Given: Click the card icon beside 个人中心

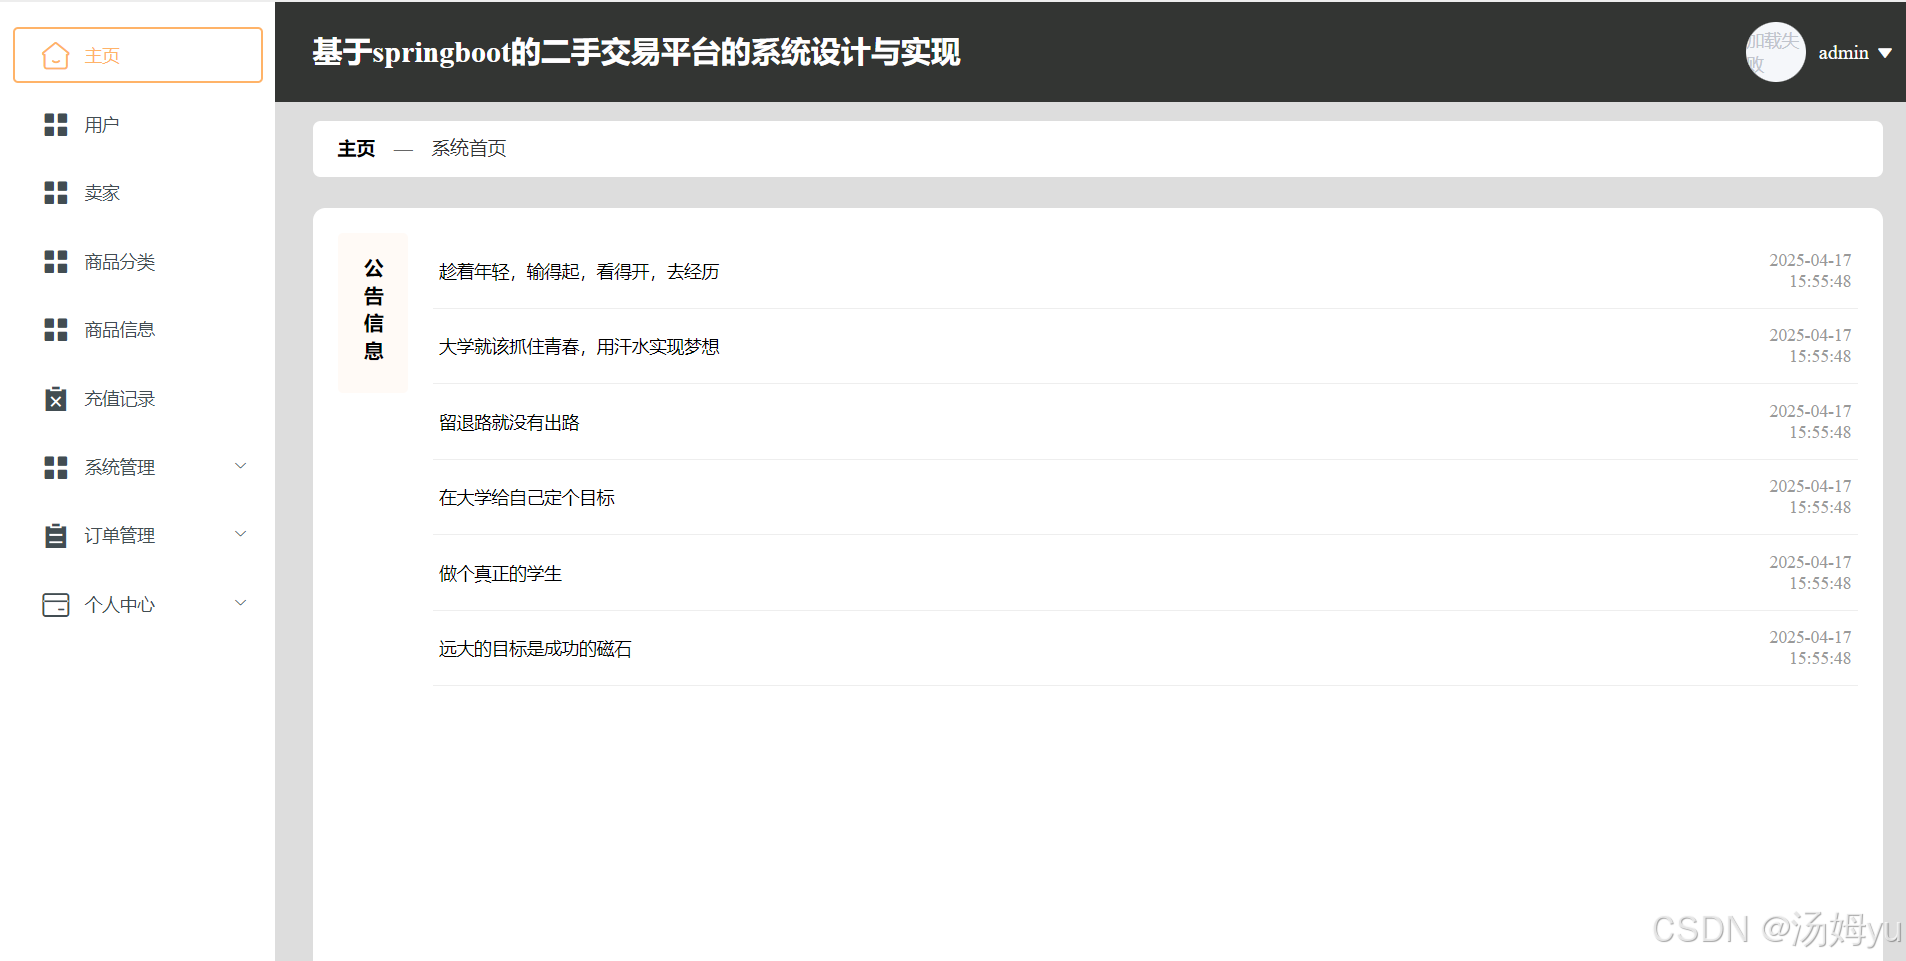Looking at the screenshot, I should [56, 605].
